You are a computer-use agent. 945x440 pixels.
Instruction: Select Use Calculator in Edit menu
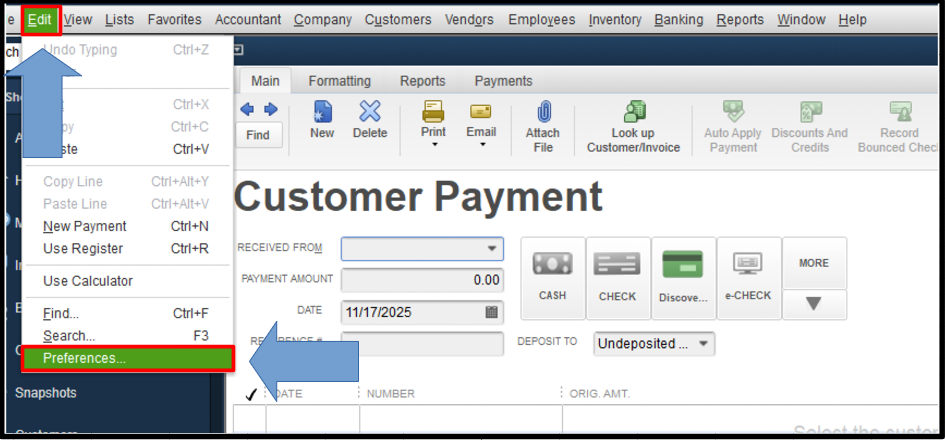126,281
